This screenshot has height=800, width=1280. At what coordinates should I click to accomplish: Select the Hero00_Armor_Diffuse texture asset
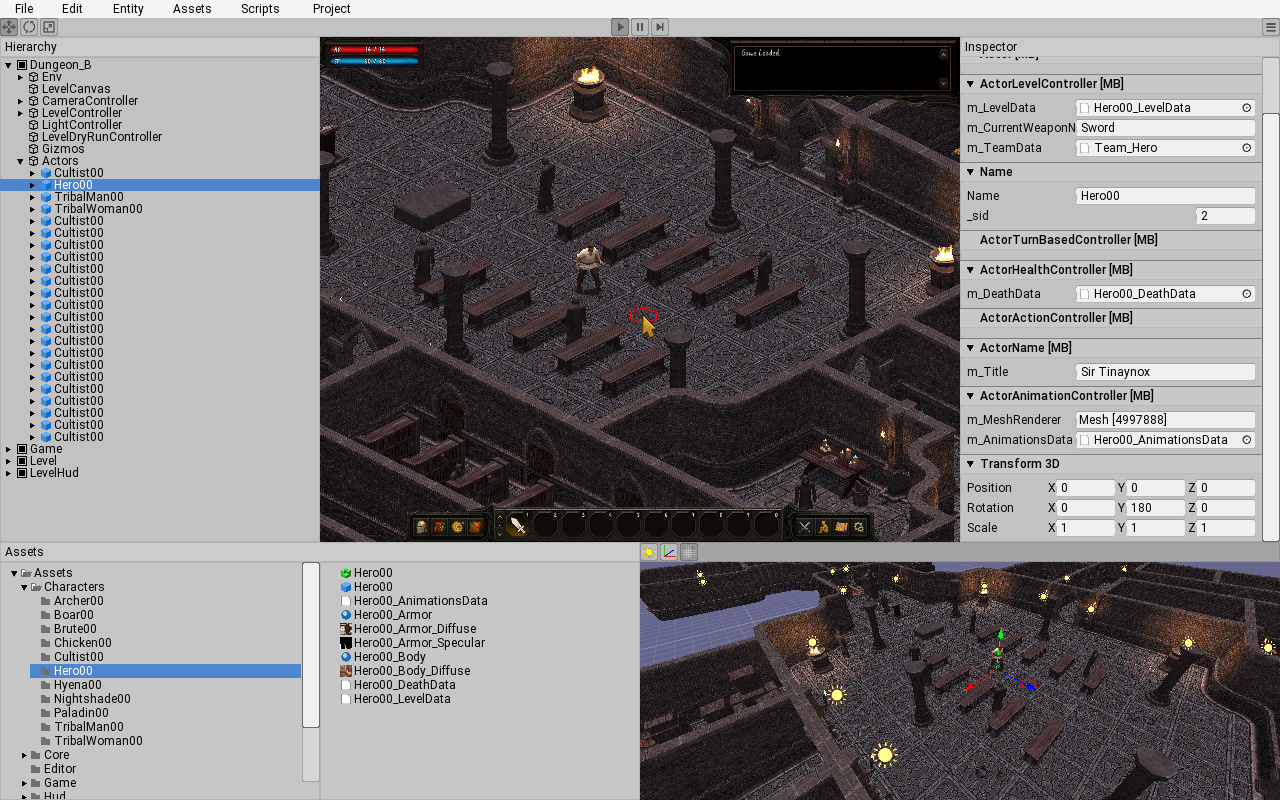pyautogui.click(x=415, y=629)
